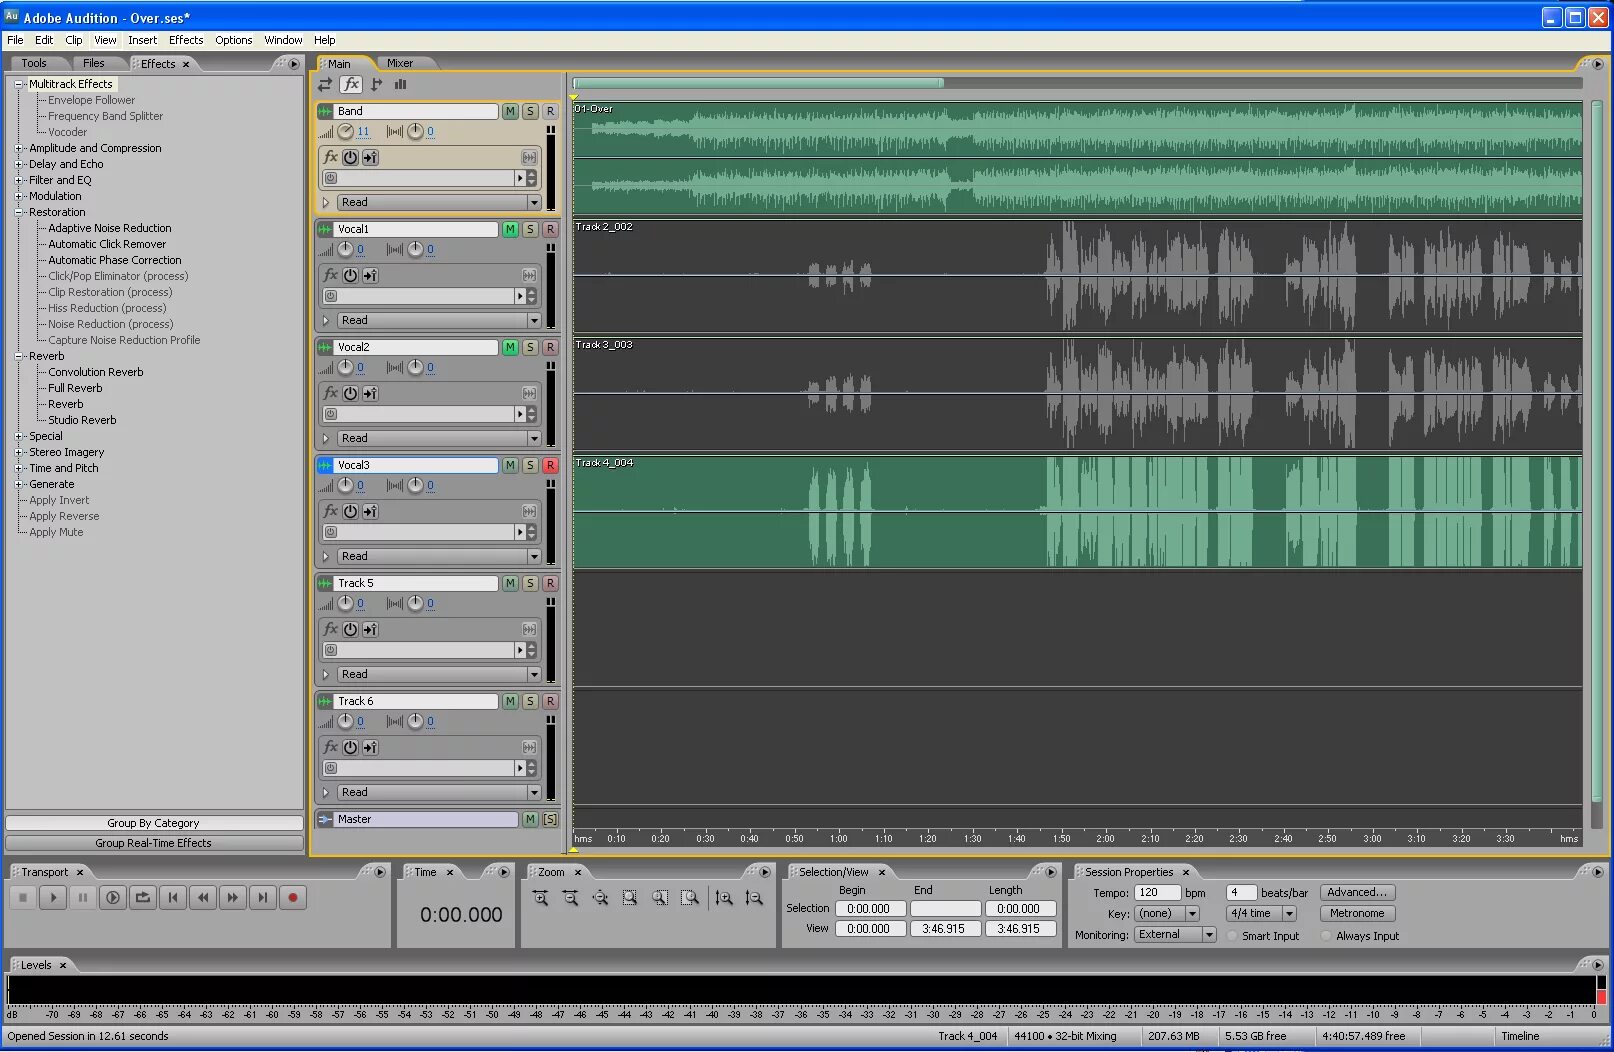This screenshot has width=1614, height=1052.
Task: Enable the Smart Input checkbox
Action: coord(1229,935)
